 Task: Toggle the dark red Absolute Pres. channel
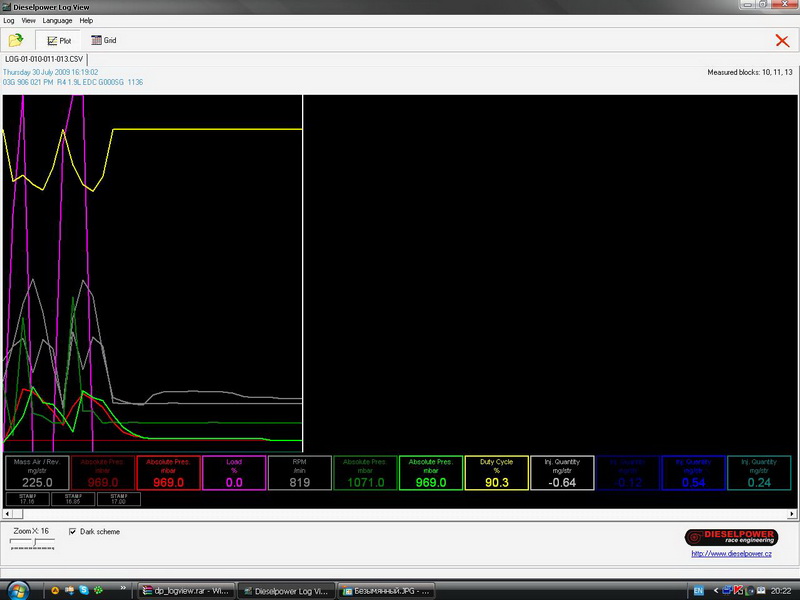[x=103, y=473]
